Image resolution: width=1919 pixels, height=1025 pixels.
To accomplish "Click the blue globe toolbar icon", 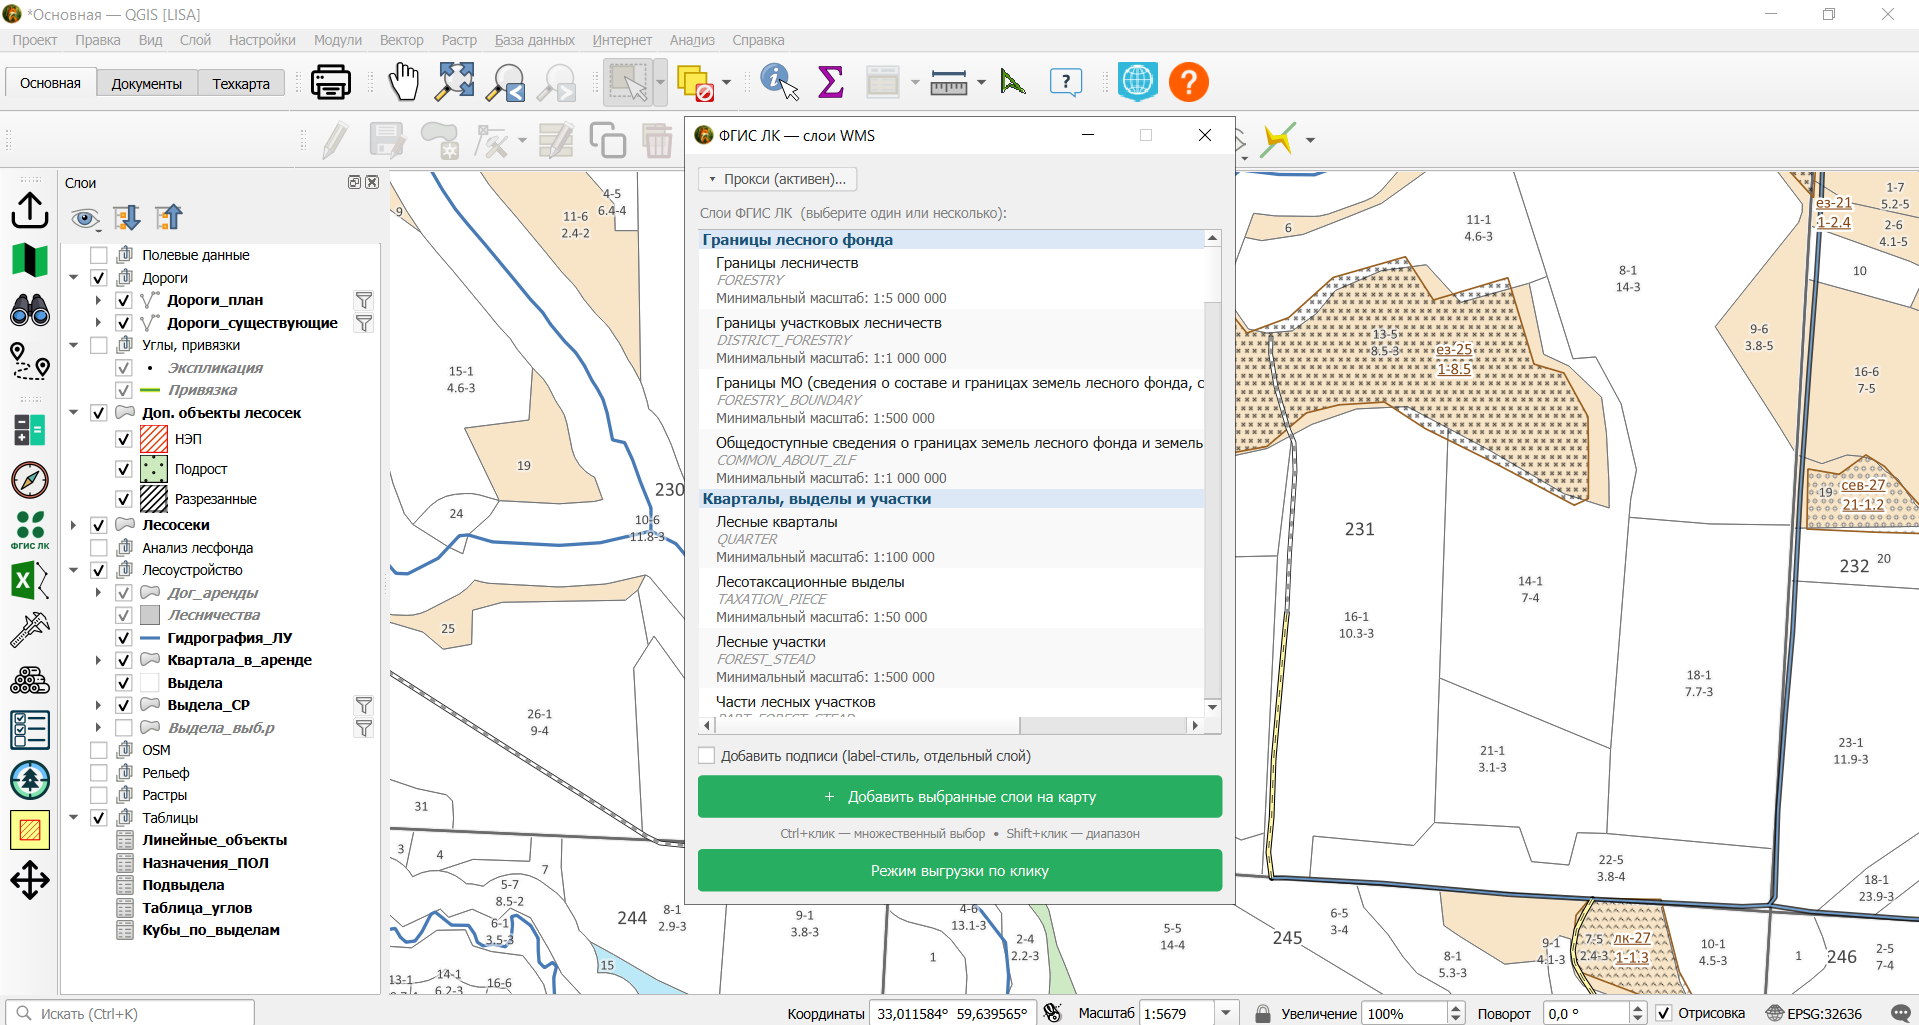I will tap(1138, 82).
